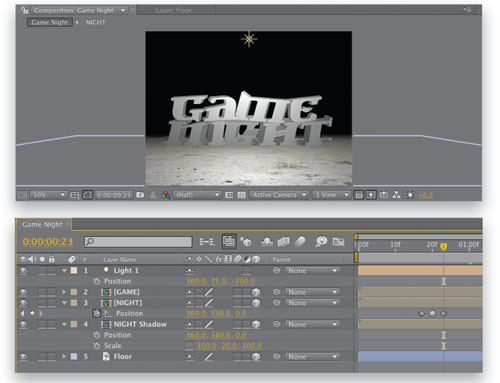Click the Position stopwatch of the [NIGHT] layer
Screen dimensions: 500x383
click(96, 313)
